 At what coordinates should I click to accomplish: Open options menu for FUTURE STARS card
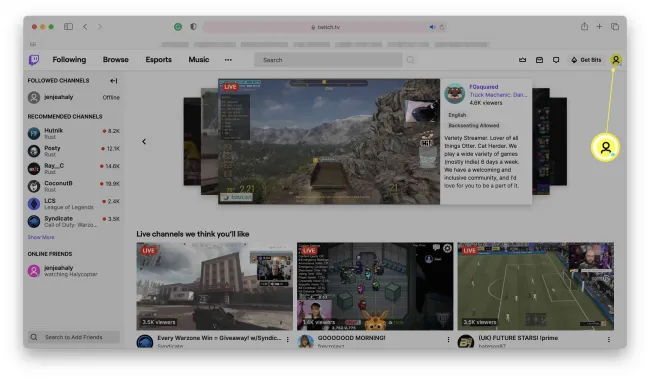[609, 340]
